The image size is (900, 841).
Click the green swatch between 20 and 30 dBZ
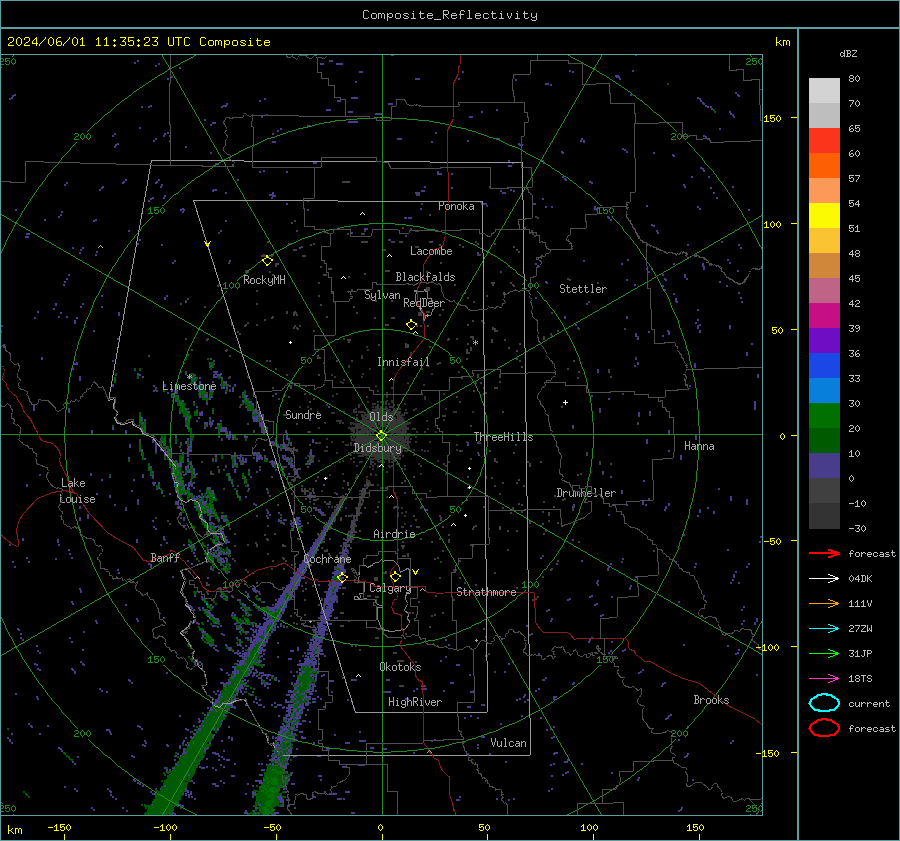(x=824, y=416)
